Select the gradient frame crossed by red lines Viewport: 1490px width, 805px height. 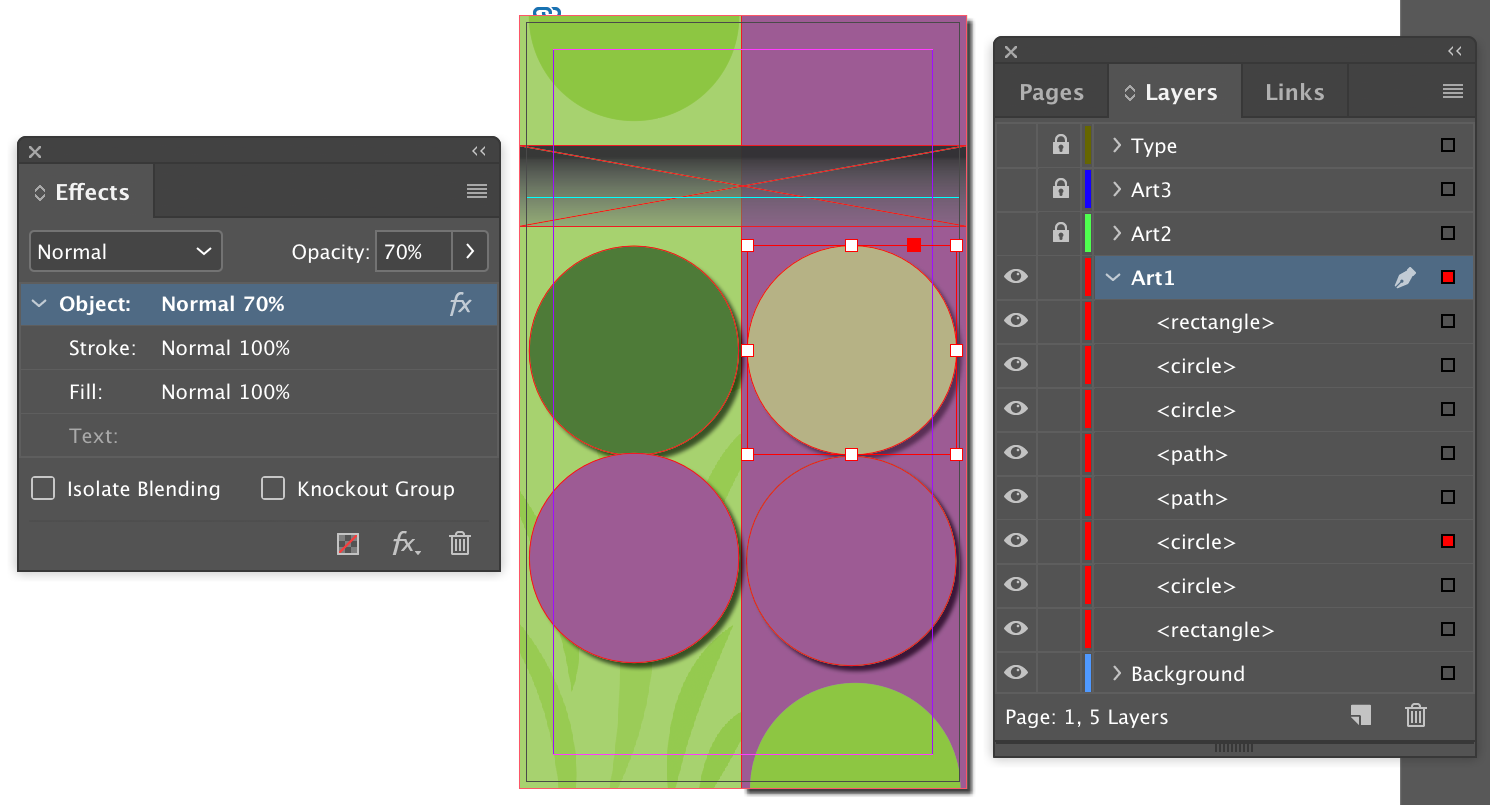(x=742, y=186)
